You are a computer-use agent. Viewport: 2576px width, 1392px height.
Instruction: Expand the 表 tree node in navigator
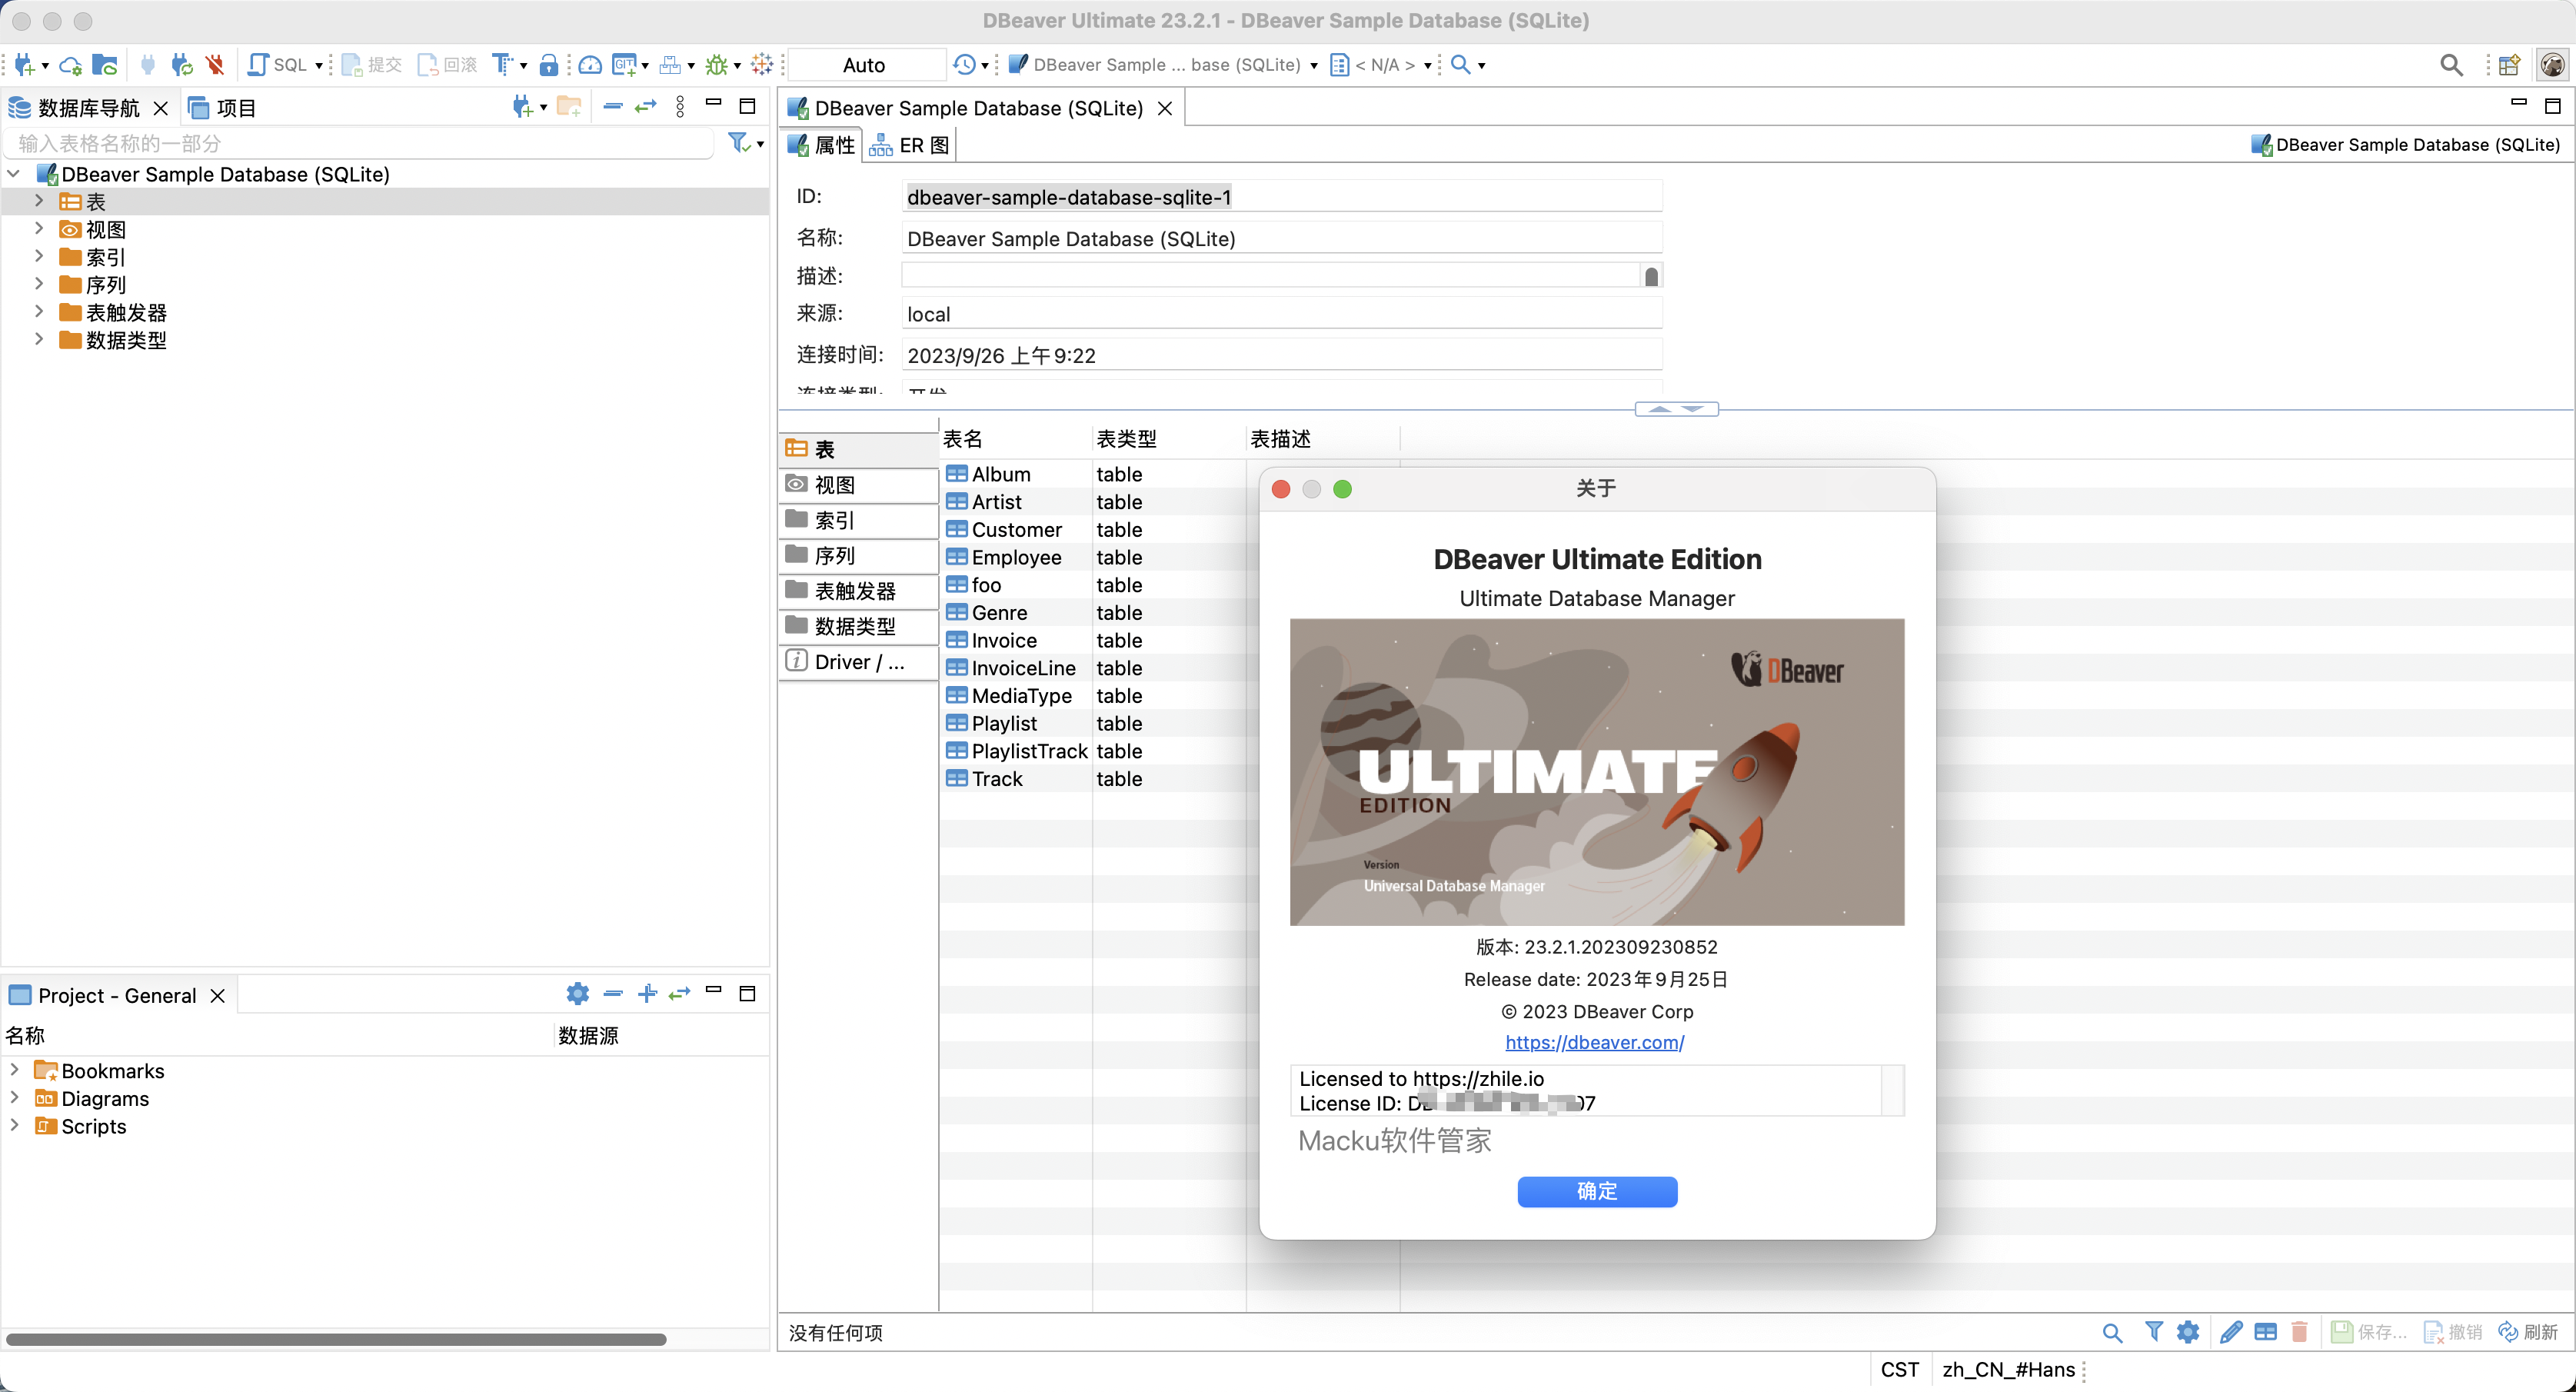tap(39, 201)
